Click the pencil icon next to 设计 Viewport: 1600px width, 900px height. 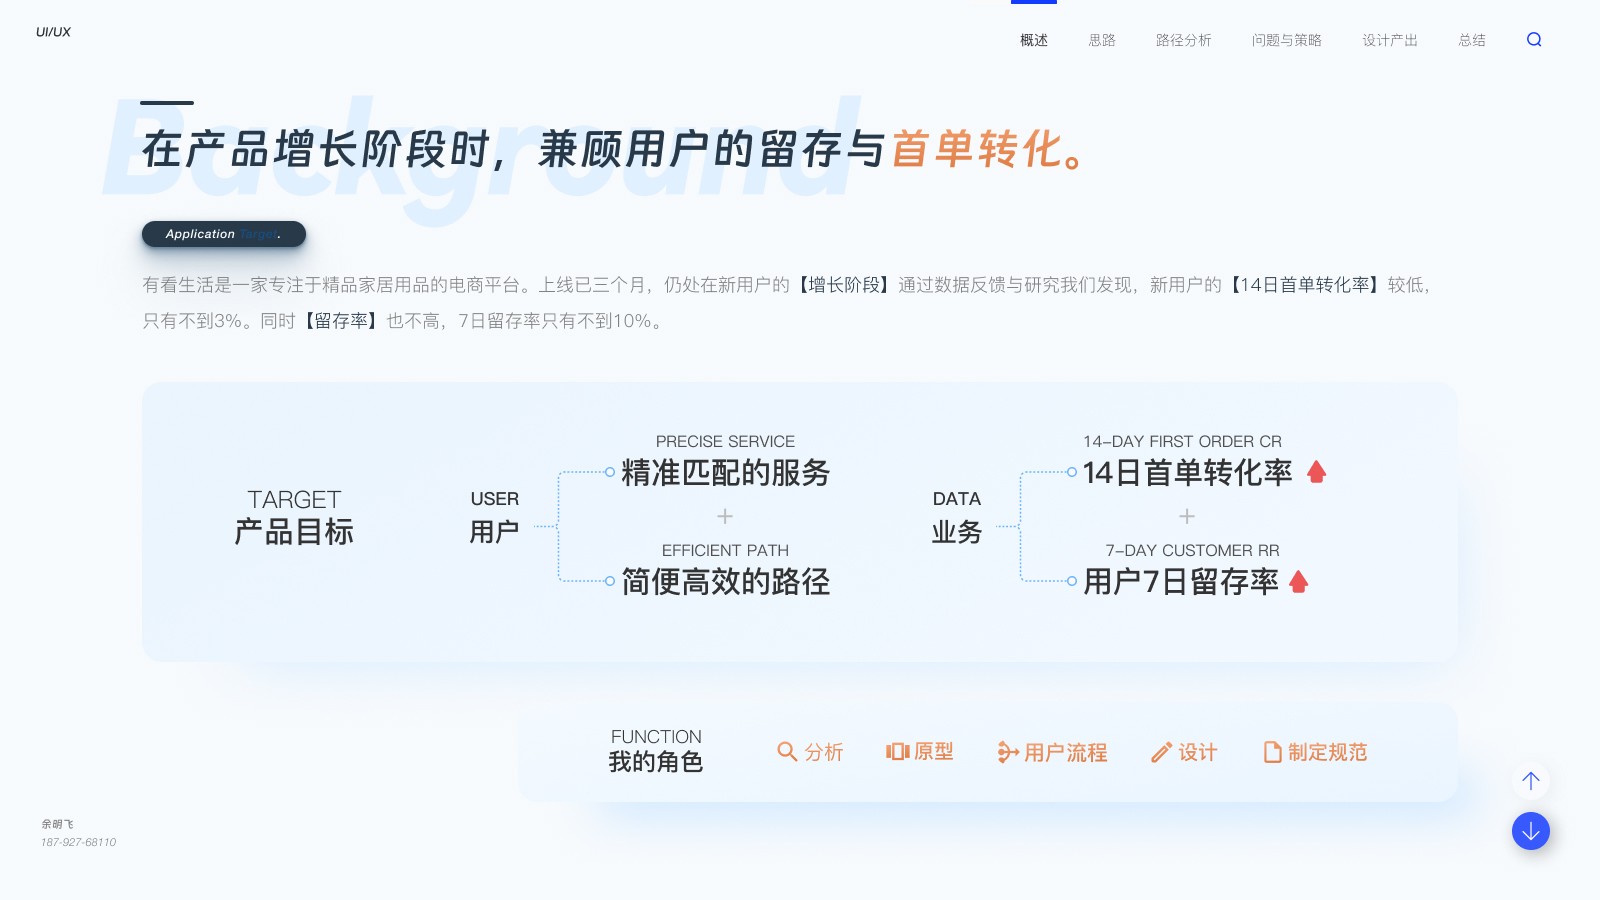pos(1161,752)
